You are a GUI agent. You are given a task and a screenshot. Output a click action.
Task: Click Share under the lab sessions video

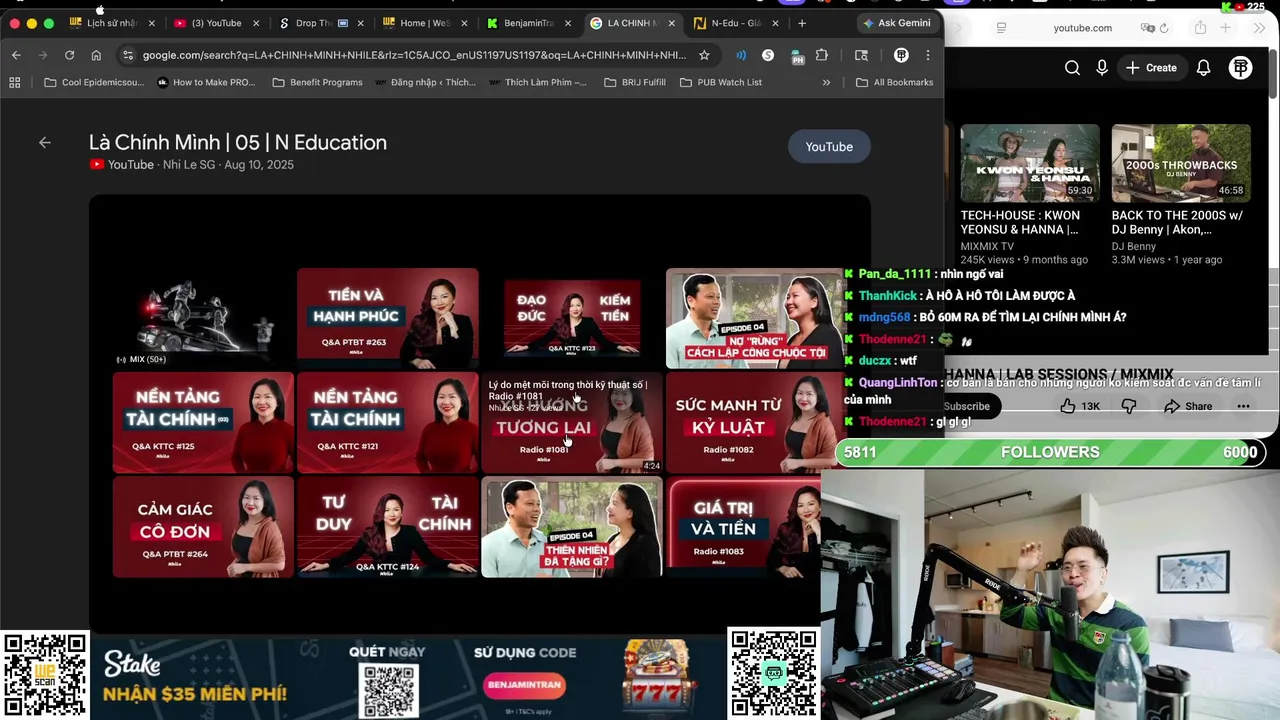[x=1188, y=406]
